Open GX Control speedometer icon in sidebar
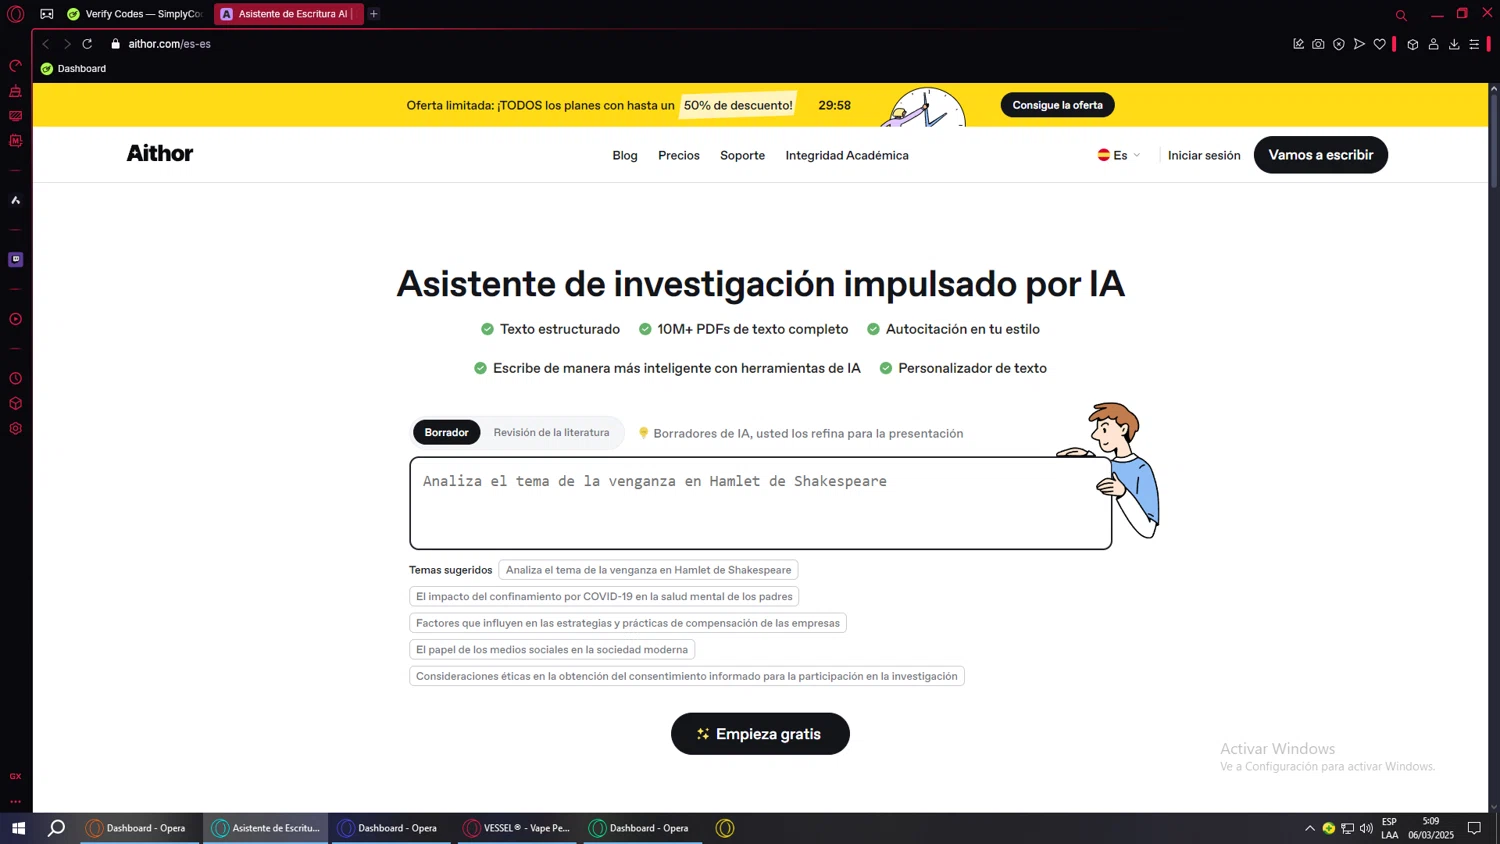The width and height of the screenshot is (1500, 844). tap(15, 66)
